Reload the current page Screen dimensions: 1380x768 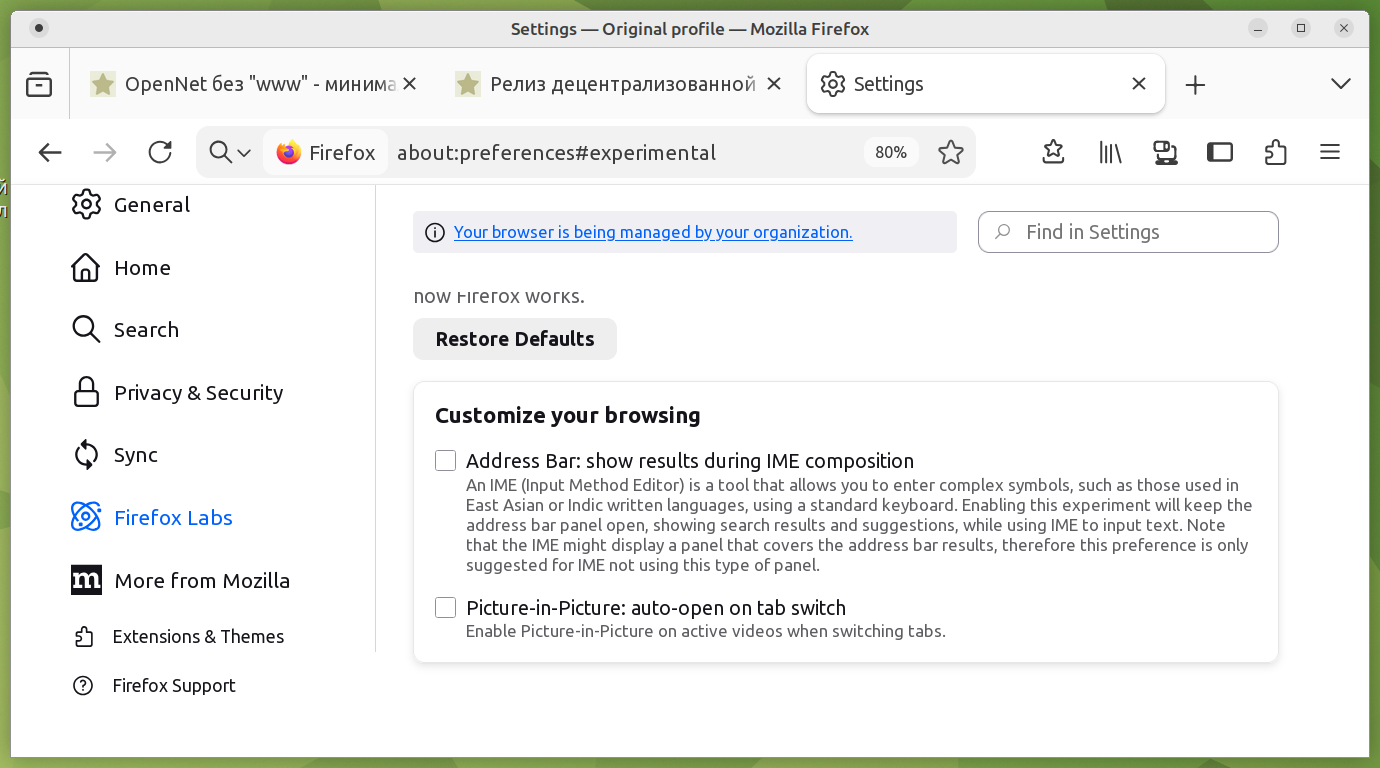pyautogui.click(x=160, y=152)
